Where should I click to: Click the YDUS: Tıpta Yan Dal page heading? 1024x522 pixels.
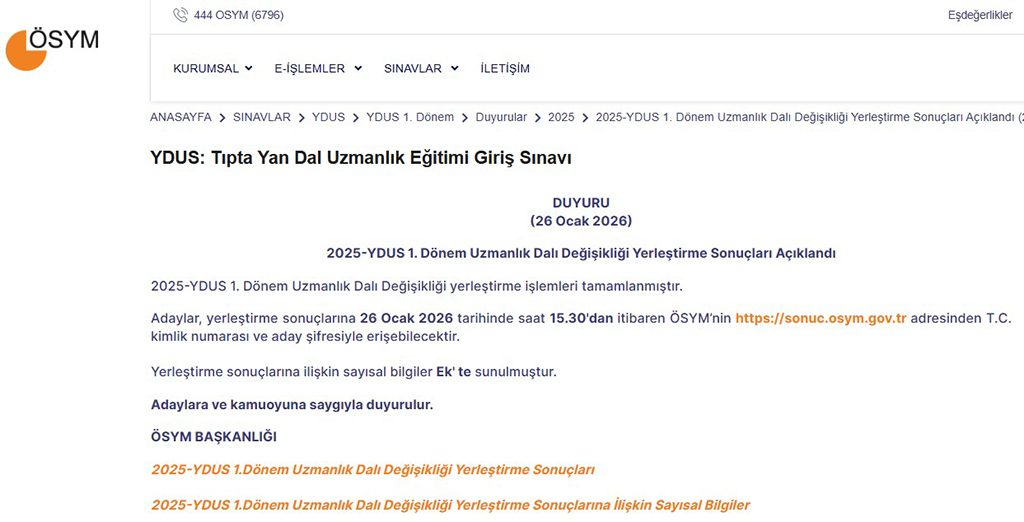pos(360,158)
